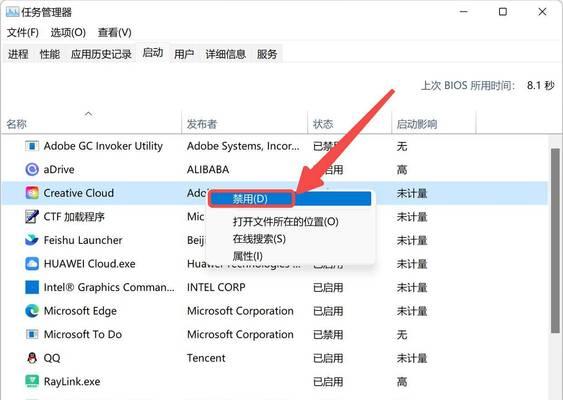Select 在线搜索(S) from context menu
The width and height of the screenshot is (563, 400).
pos(259,239)
